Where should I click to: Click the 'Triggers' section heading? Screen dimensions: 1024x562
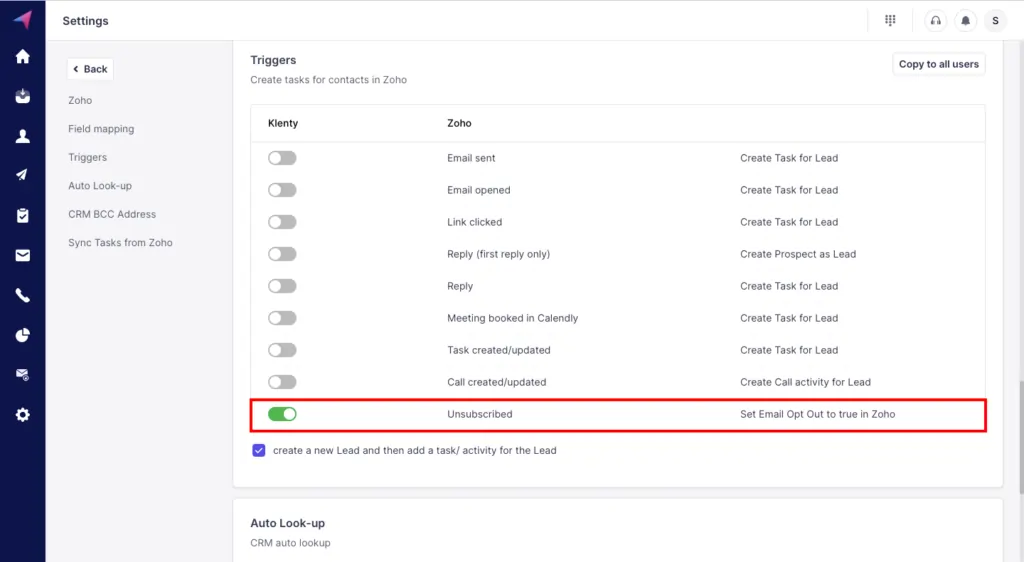[273, 60]
